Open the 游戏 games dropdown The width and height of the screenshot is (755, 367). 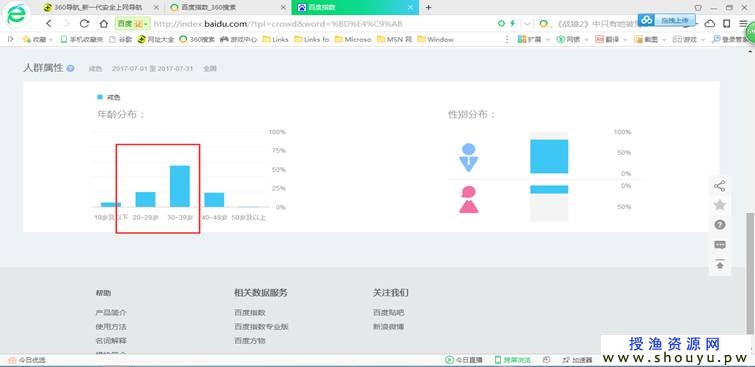point(689,39)
